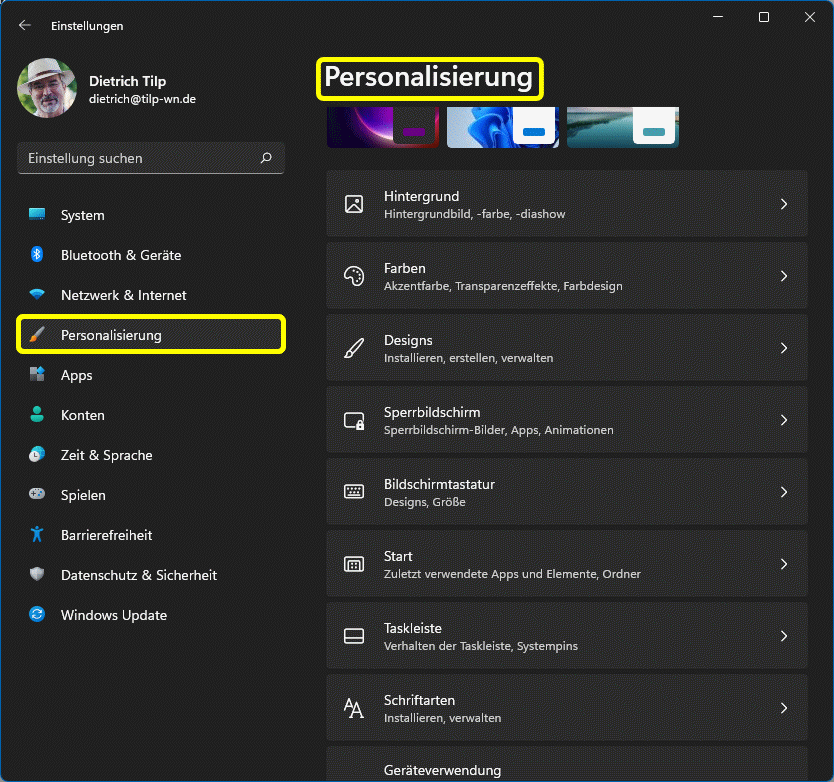Expand the Farben chevron arrow
This screenshot has width=834, height=782.
pyautogui.click(x=784, y=276)
